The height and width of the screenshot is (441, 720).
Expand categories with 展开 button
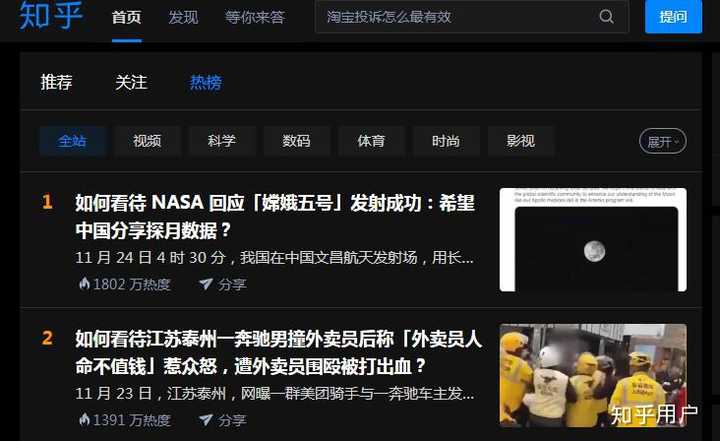tap(663, 141)
